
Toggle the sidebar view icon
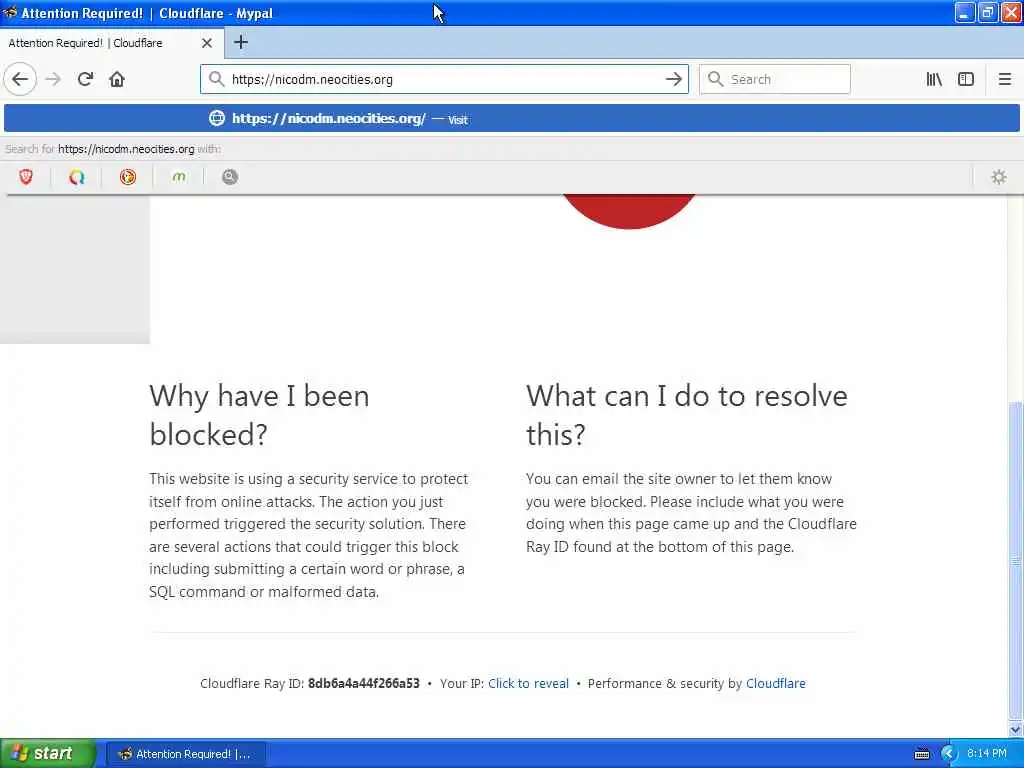pos(966,79)
